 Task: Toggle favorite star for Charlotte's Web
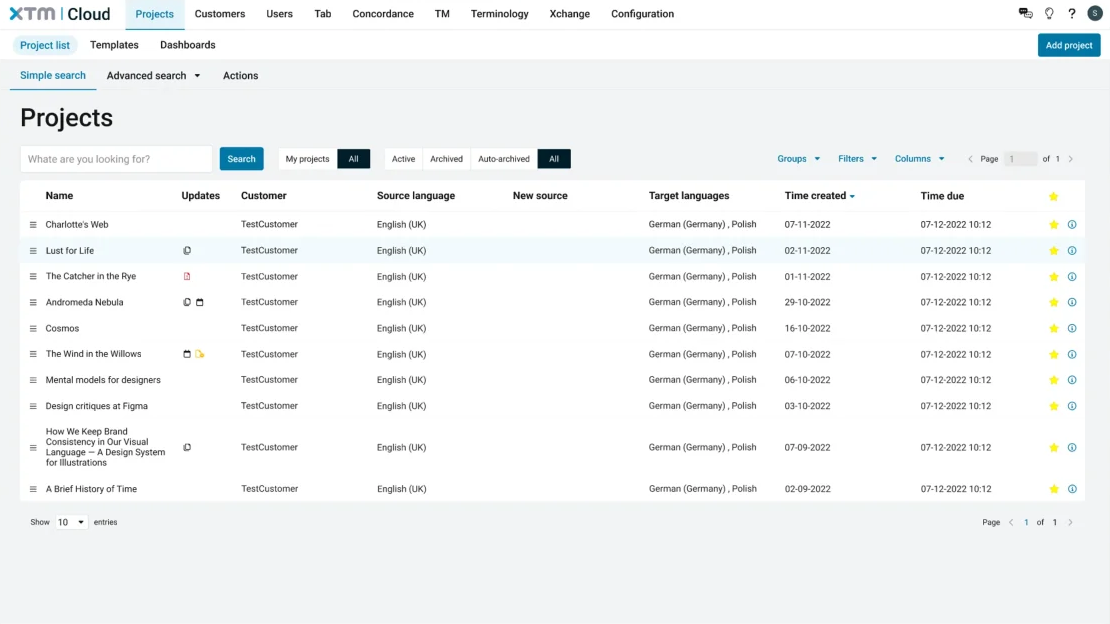pyautogui.click(x=1053, y=225)
